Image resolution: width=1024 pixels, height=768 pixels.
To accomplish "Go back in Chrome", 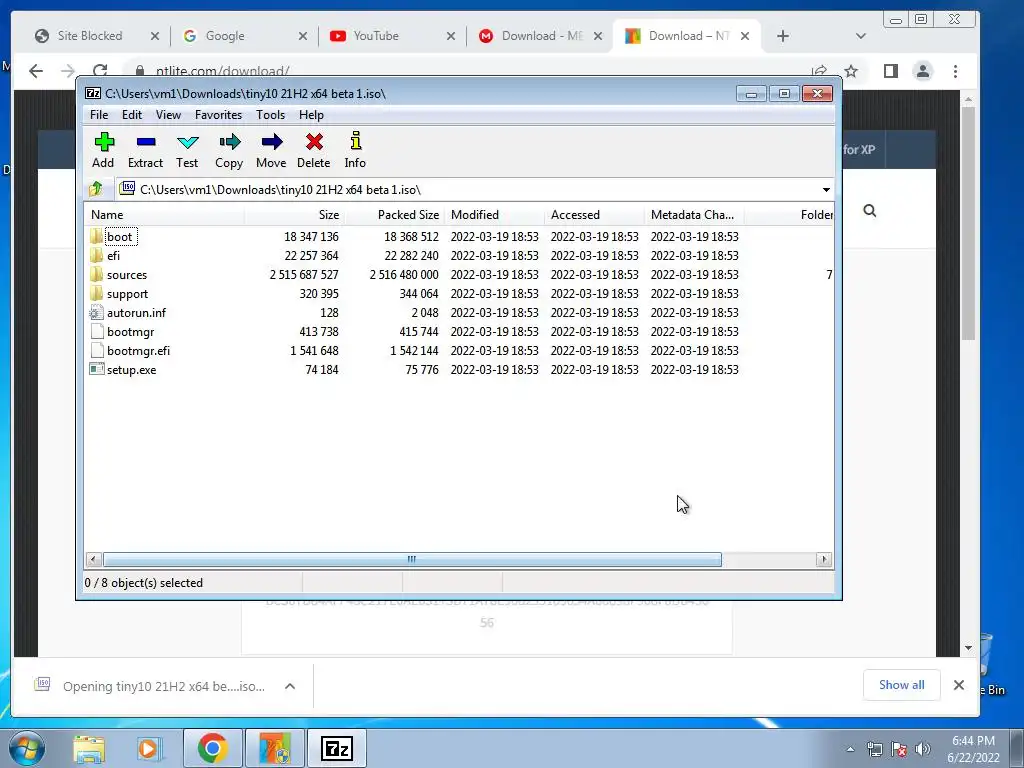I will coord(36,71).
